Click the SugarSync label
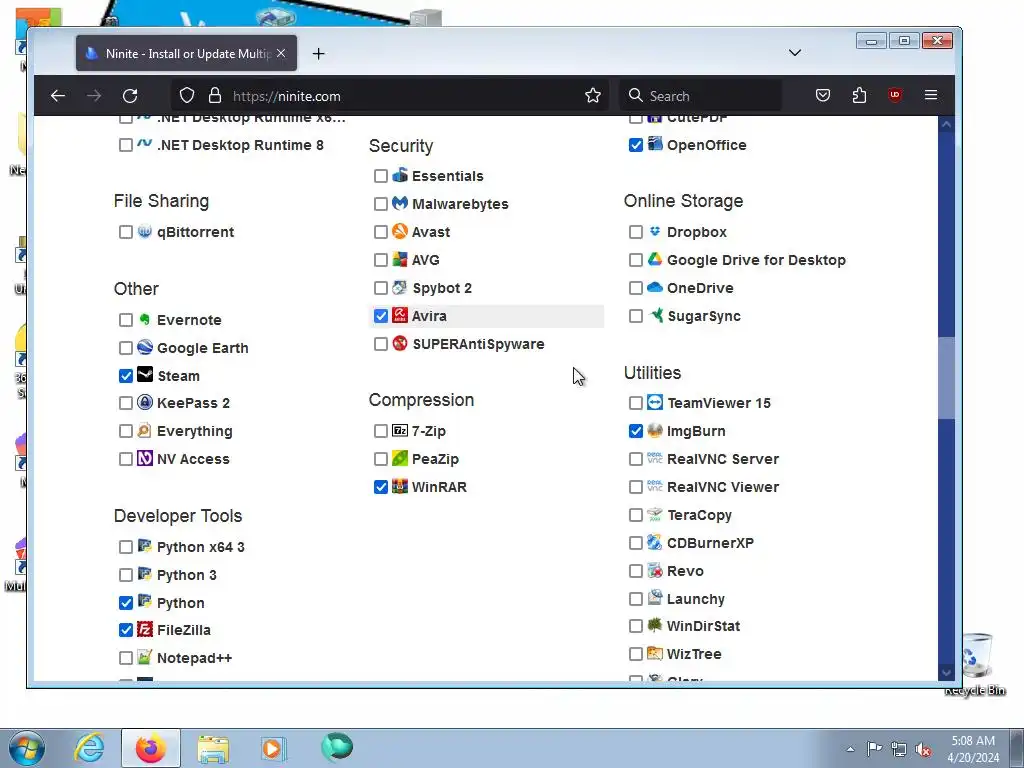The width and height of the screenshot is (1024, 768). pyautogui.click(x=704, y=316)
